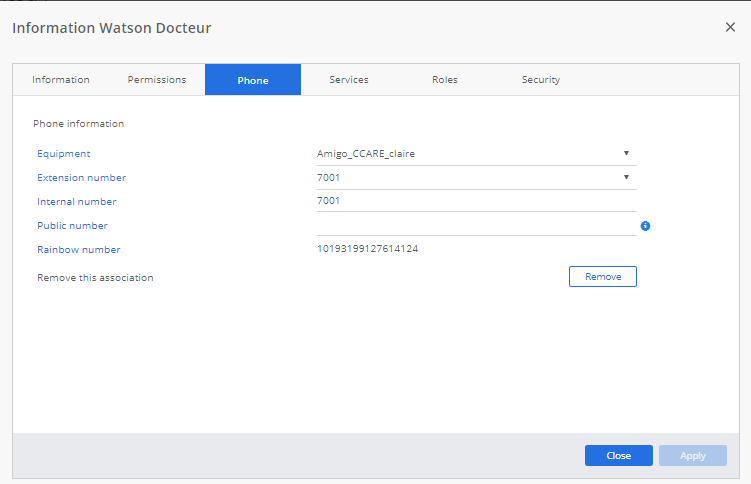Close the dialog with the X icon
Screen dimensions: 751x484
[730, 27]
